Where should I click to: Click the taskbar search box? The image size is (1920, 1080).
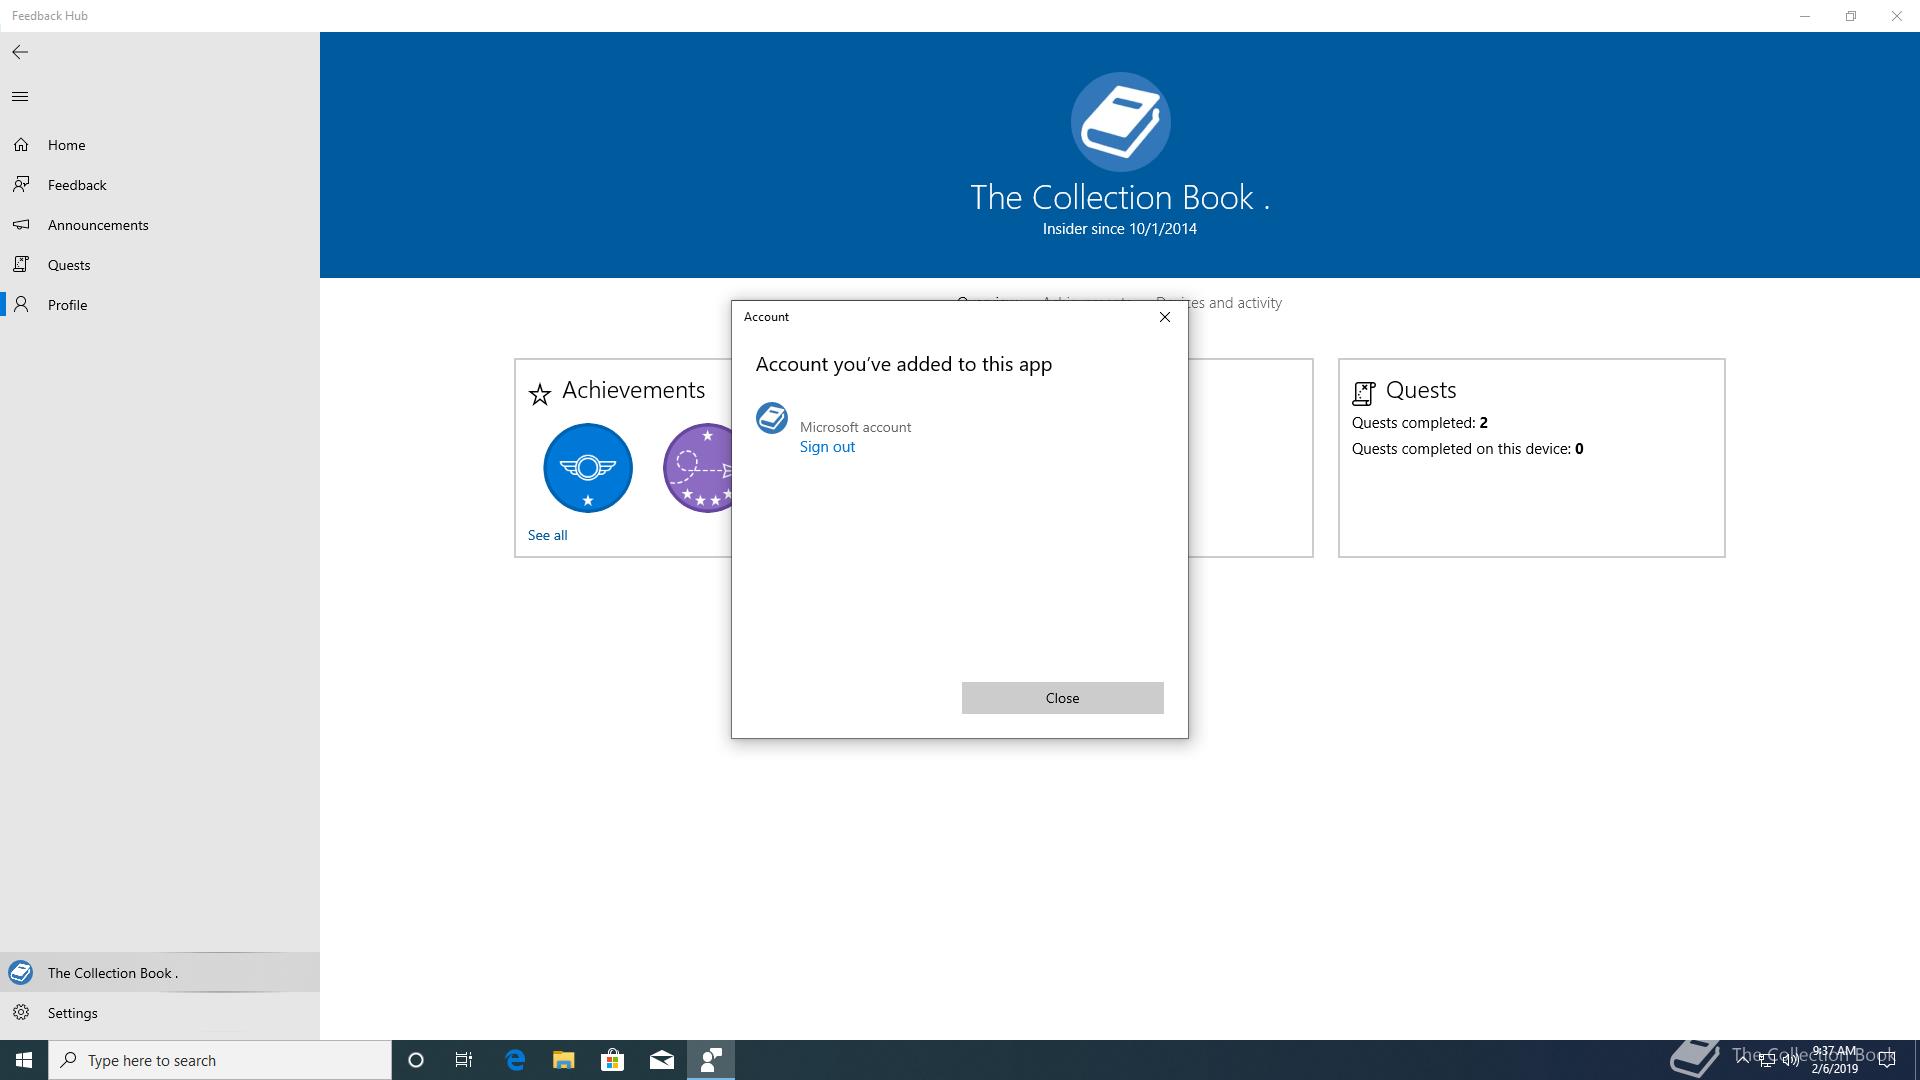[x=220, y=1060]
